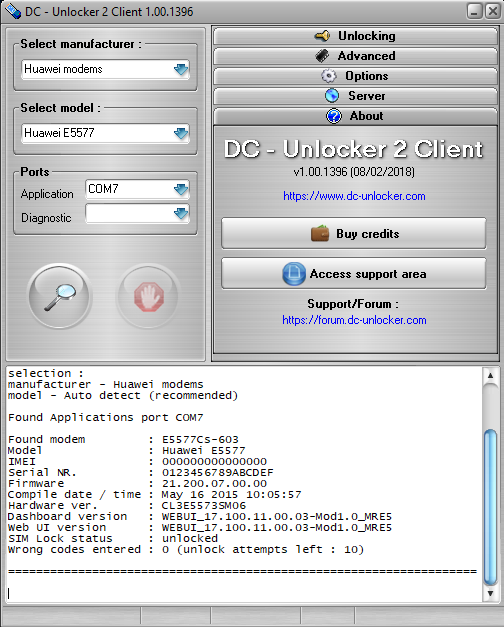Click the Web UI version log line
The width and height of the screenshot is (504, 627).
click(x=200, y=527)
